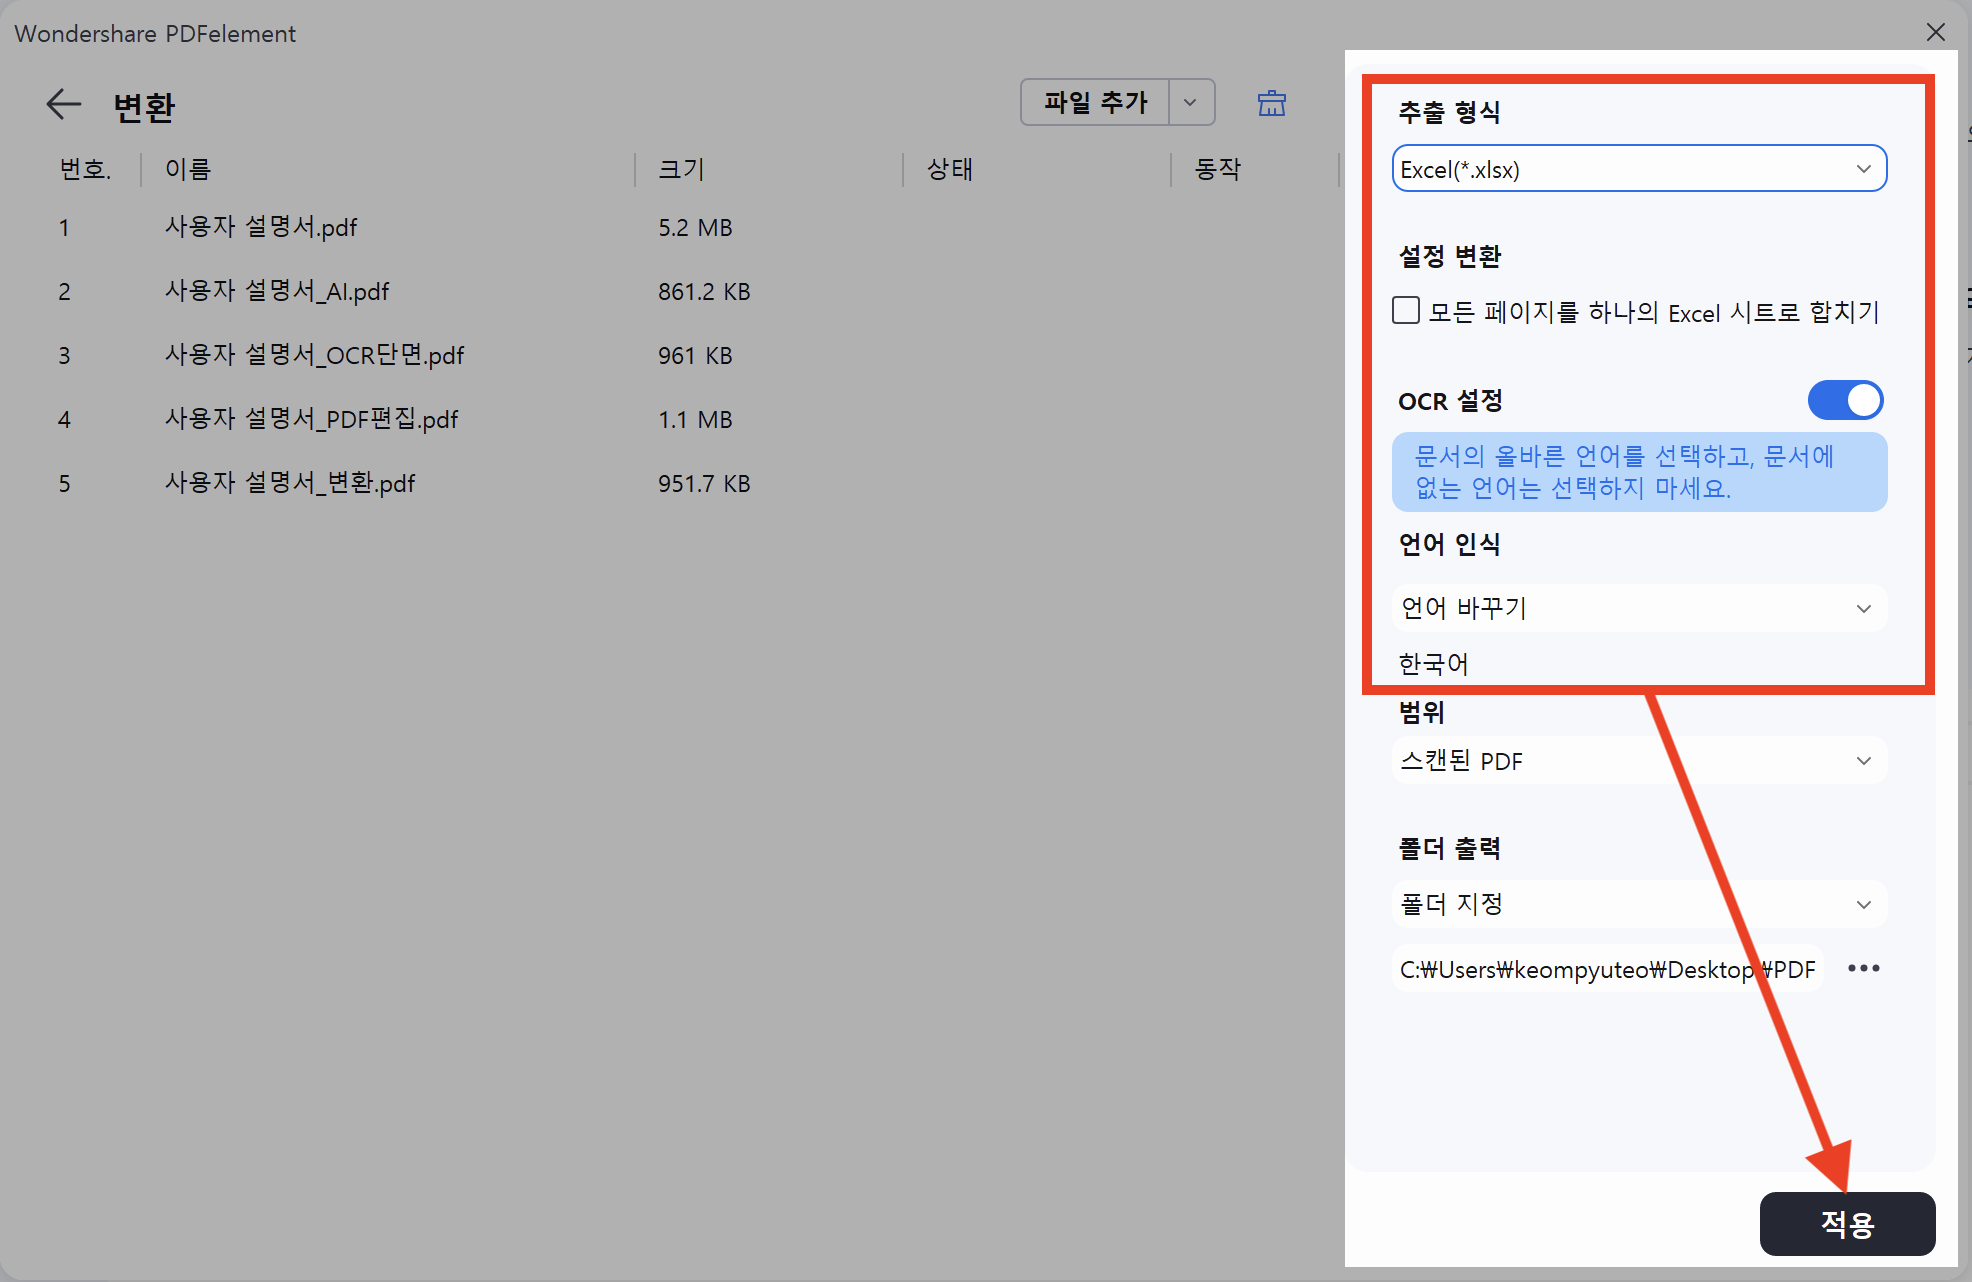Screen dimensions: 1972x1282
Task: Expand the 파일 추가 dropdown arrow
Action: tap(1190, 102)
